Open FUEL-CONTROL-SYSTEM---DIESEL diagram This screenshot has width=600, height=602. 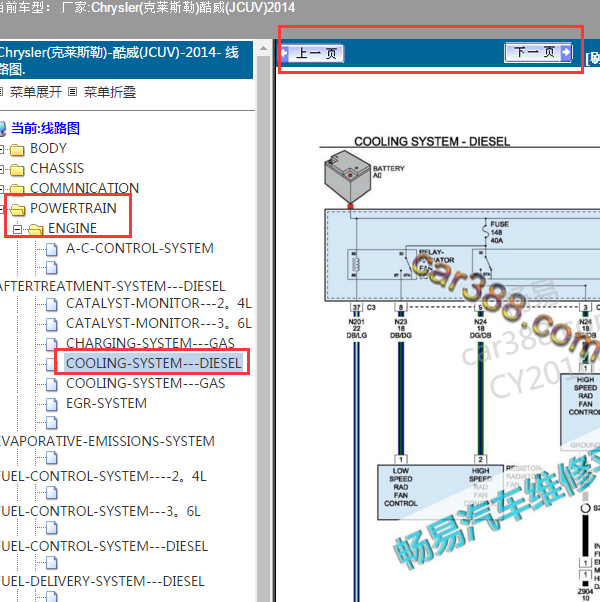[x=104, y=546]
